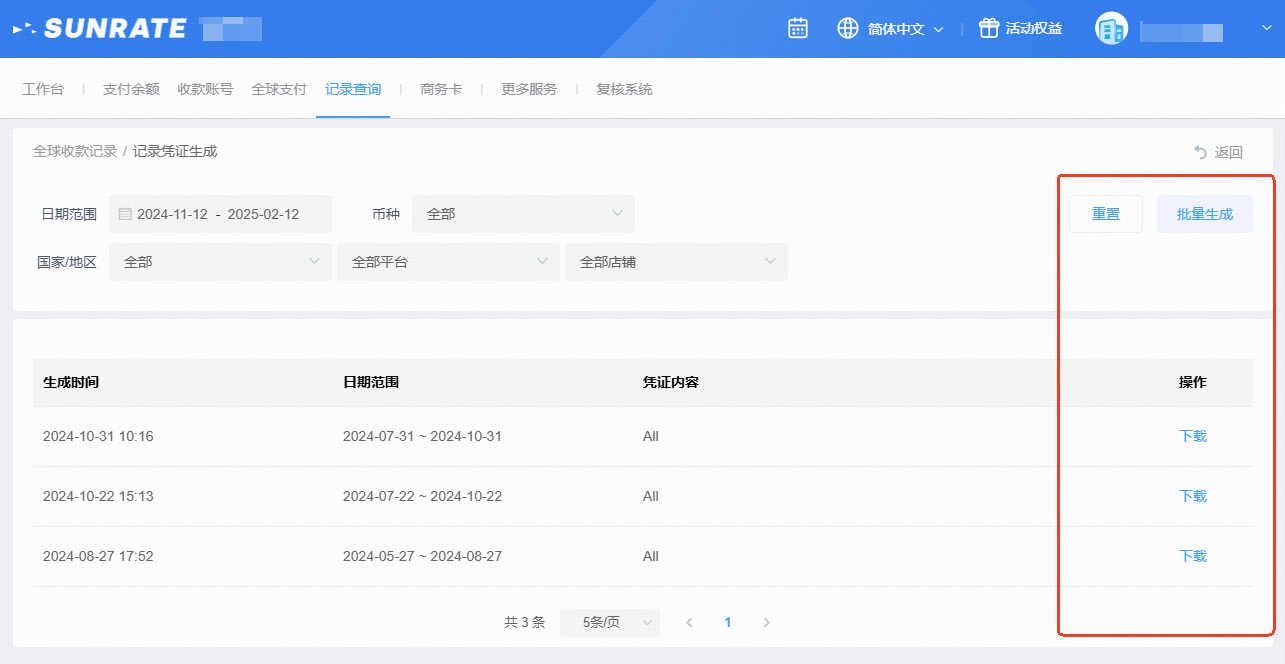This screenshot has height=664, width=1285.
Task: Click the gift icon for 活动权益
Action: [989, 28]
